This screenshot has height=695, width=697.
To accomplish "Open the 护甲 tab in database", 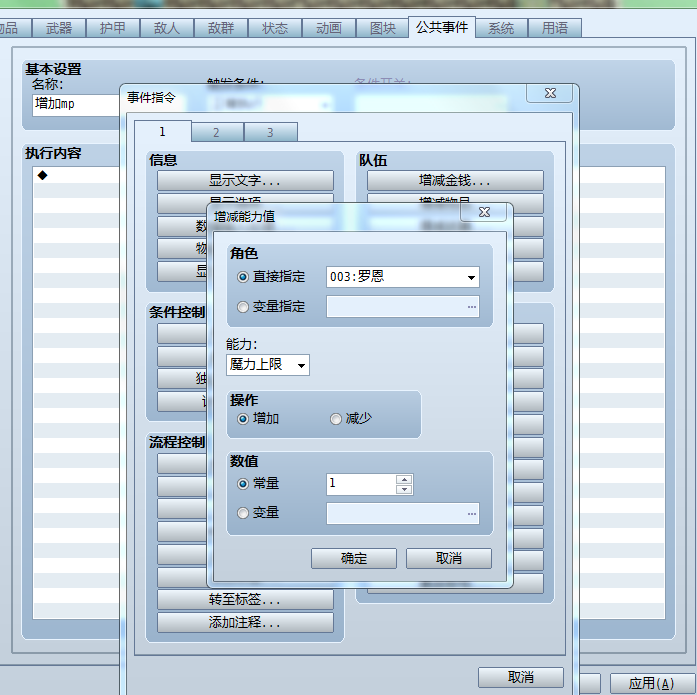I will (x=112, y=28).
